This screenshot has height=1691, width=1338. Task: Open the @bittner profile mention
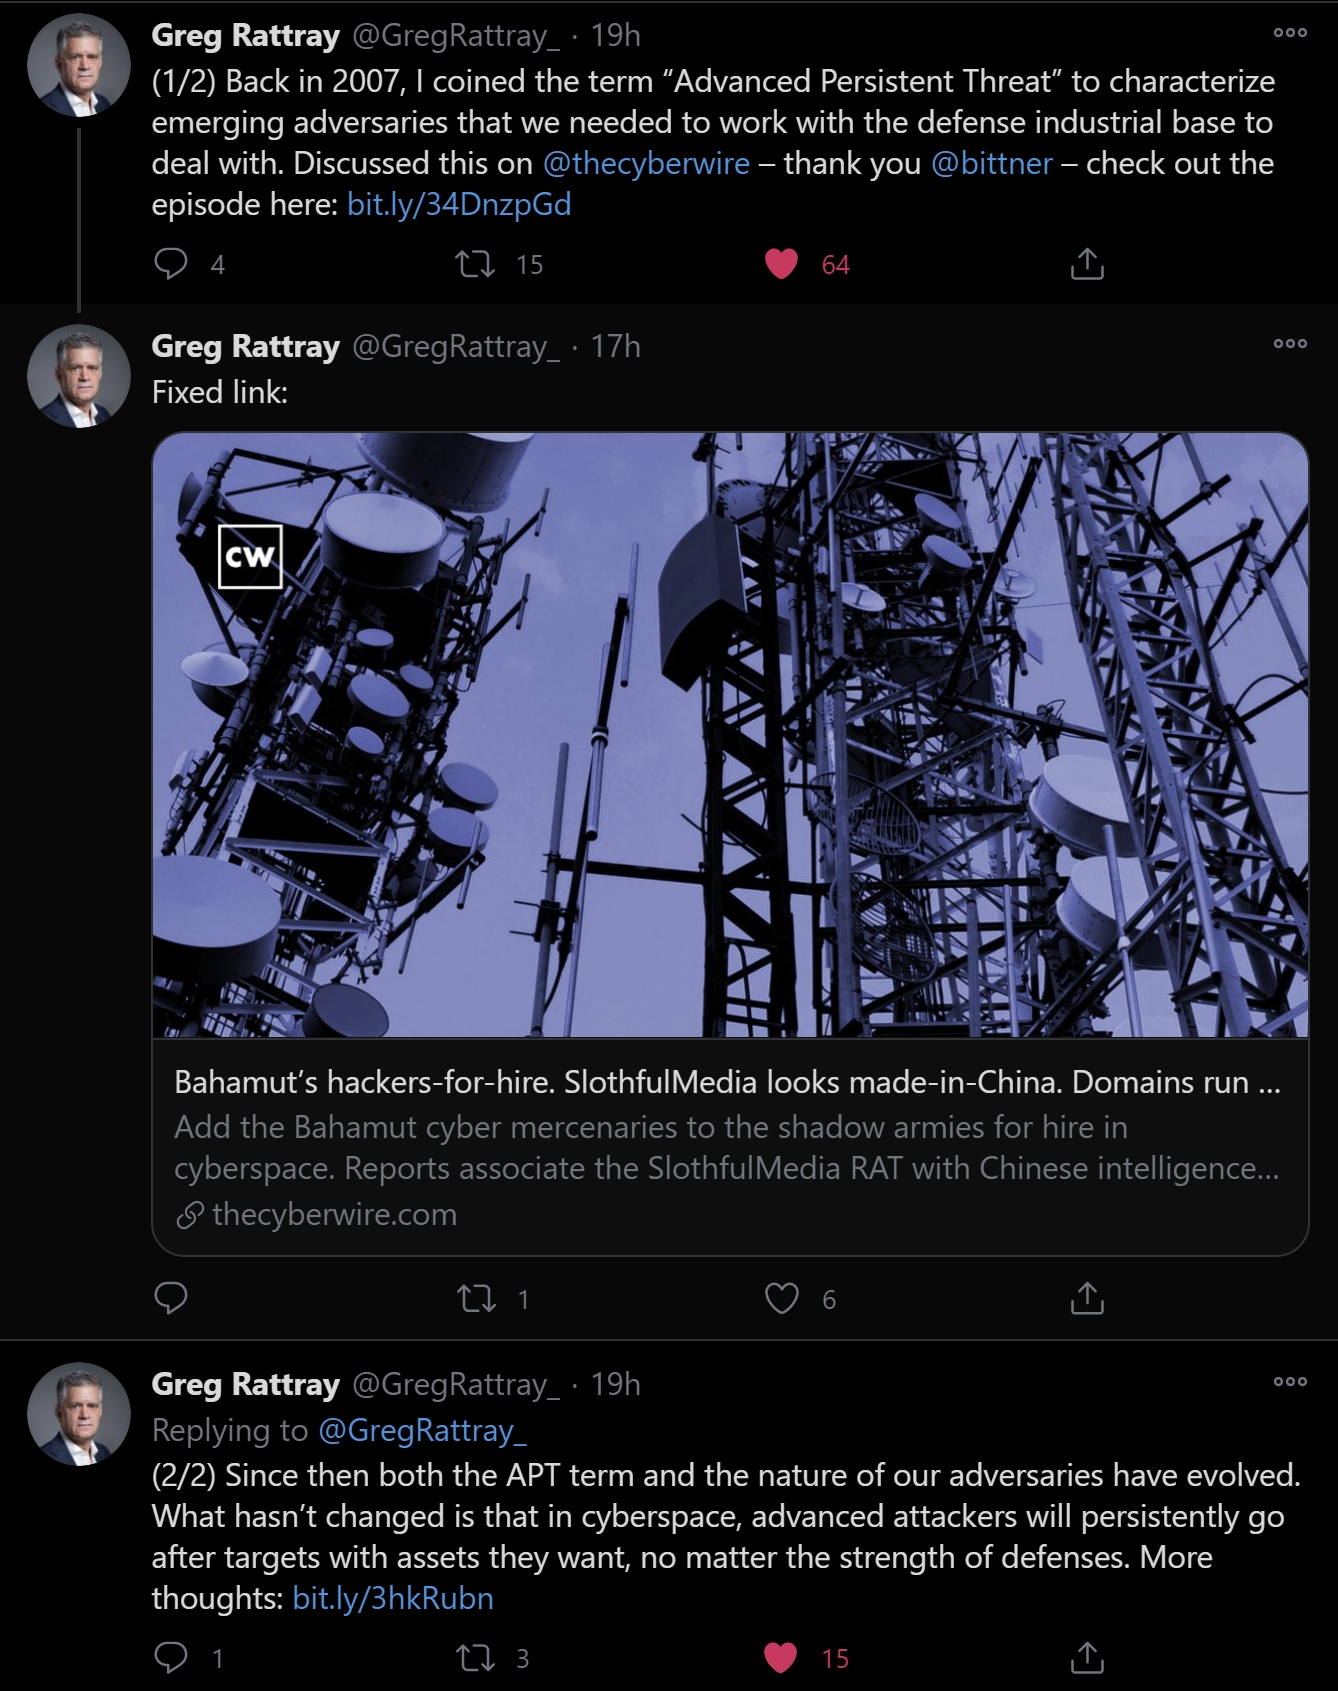(x=991, y=163)
